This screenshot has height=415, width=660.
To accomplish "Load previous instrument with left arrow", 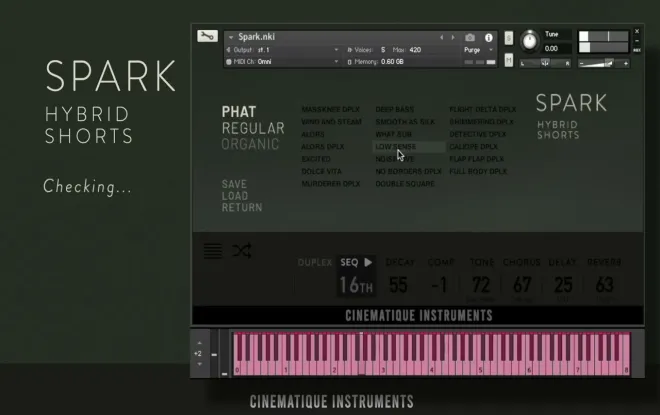I will click(441, 37).
